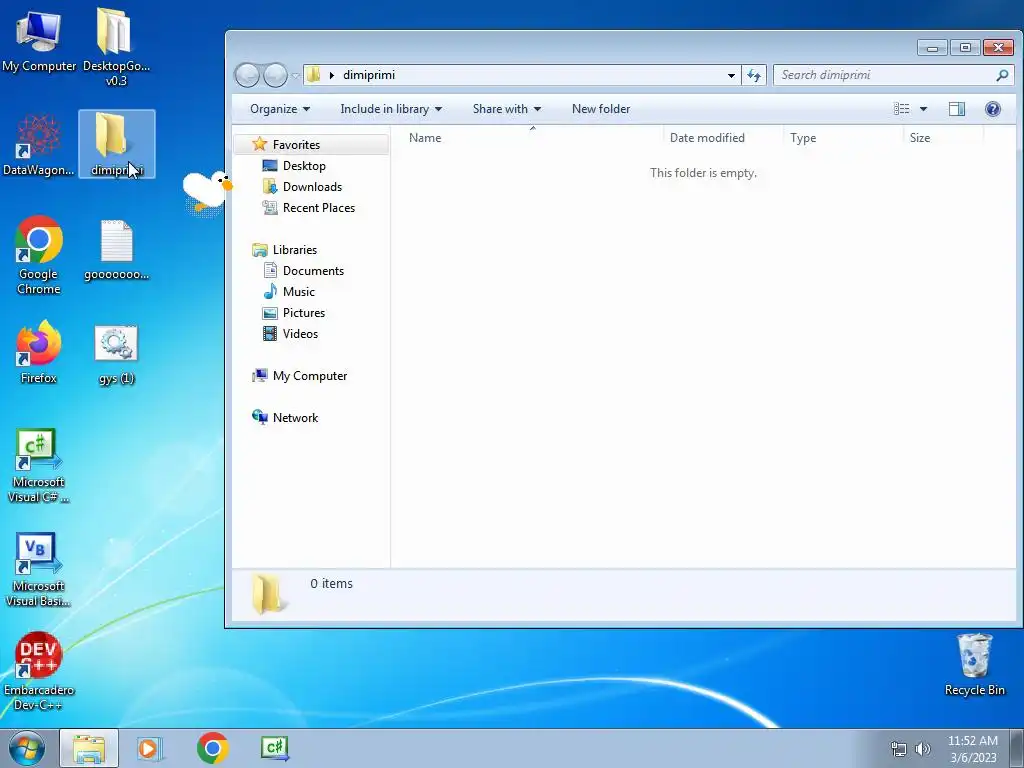Screen dimensions: 1024x768
Task: Open the recent pages dropdown arrow
Action: 295,76
